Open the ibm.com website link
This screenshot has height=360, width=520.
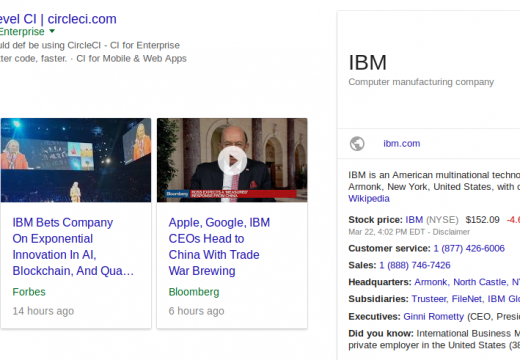click(401, 144)
